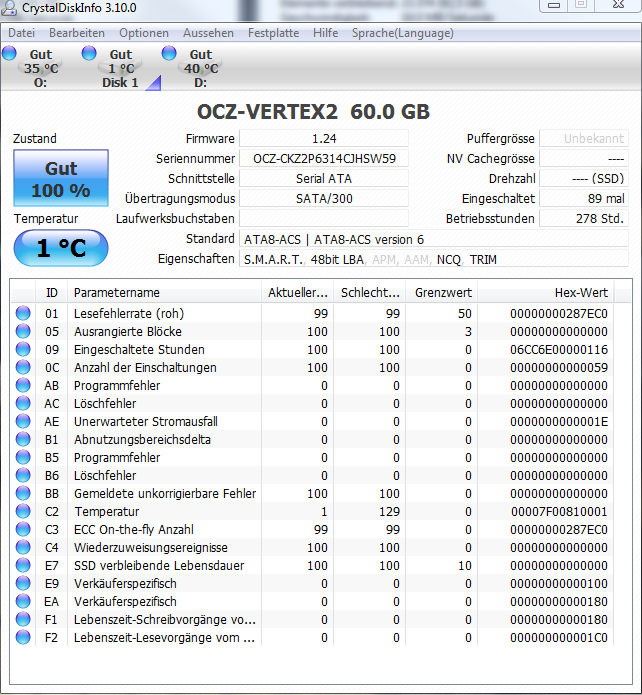Viewport: 642px width, 695px height.
Task: Select the Unerwarteter Stromausfall parameter name
Action: (x=146, y=422)
